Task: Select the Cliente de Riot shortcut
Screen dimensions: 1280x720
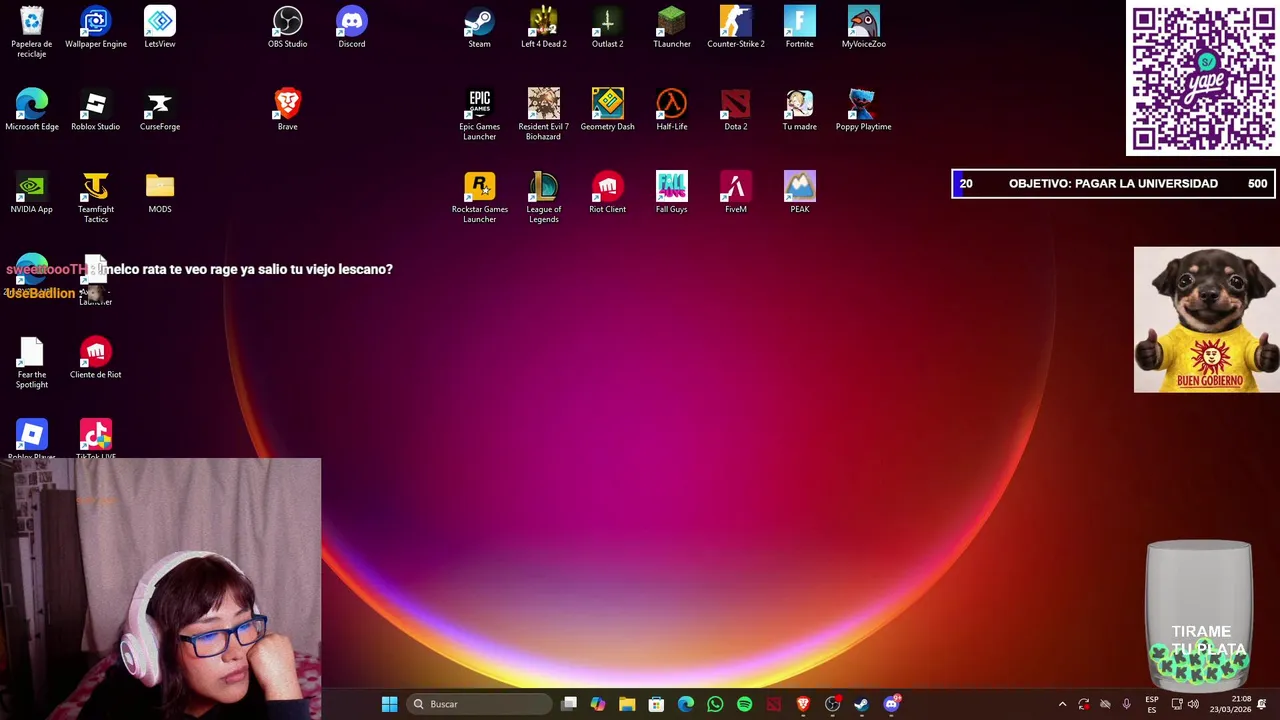Action: click(x=96, y=358)
